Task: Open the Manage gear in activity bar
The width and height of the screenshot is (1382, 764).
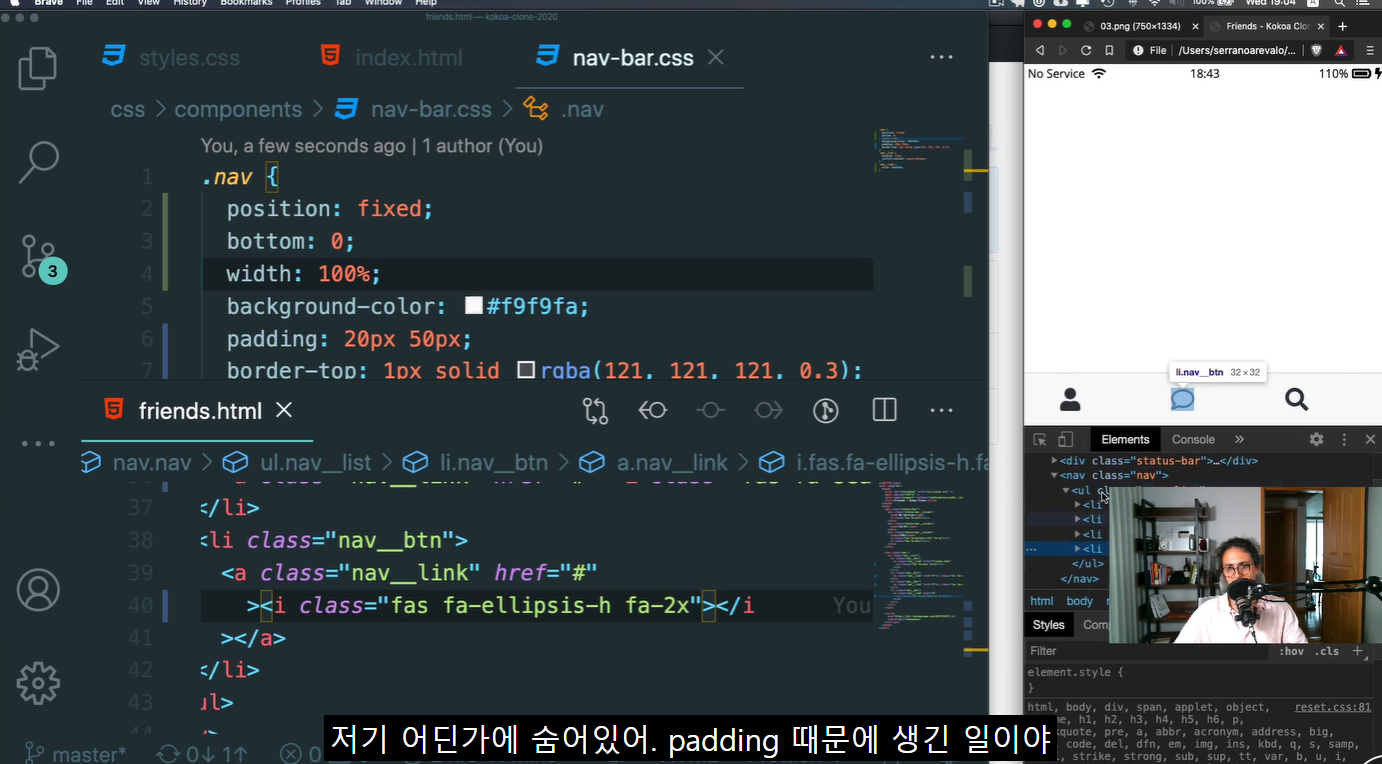Action: 38,683
